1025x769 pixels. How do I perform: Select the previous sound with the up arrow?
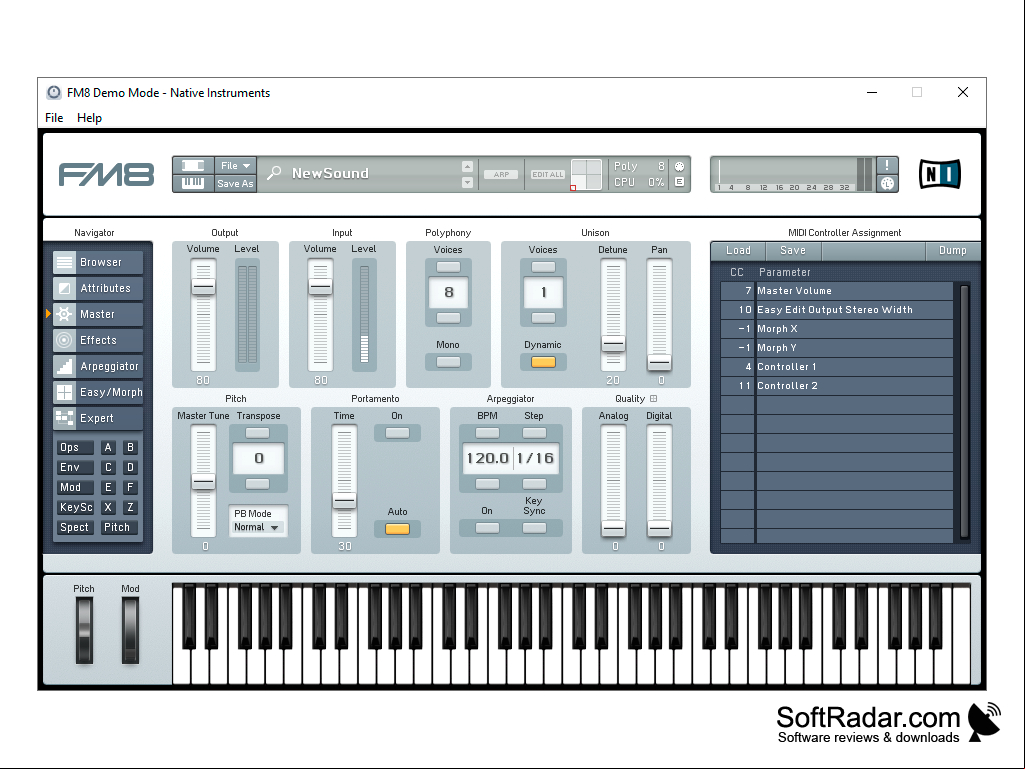[467, 166]
